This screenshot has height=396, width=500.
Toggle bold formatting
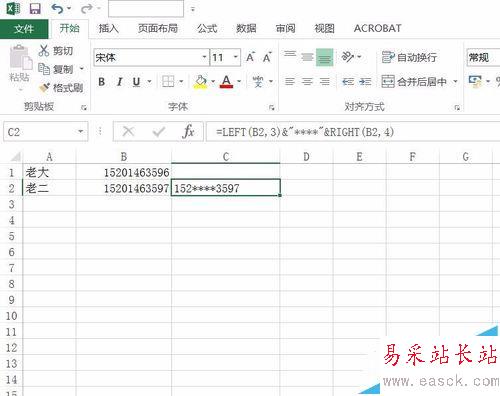[102, 82]
